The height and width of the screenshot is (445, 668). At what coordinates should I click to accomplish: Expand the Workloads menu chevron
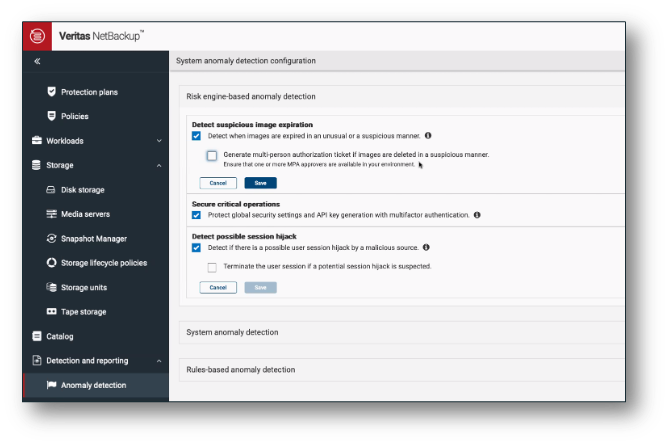pos(159,141)
